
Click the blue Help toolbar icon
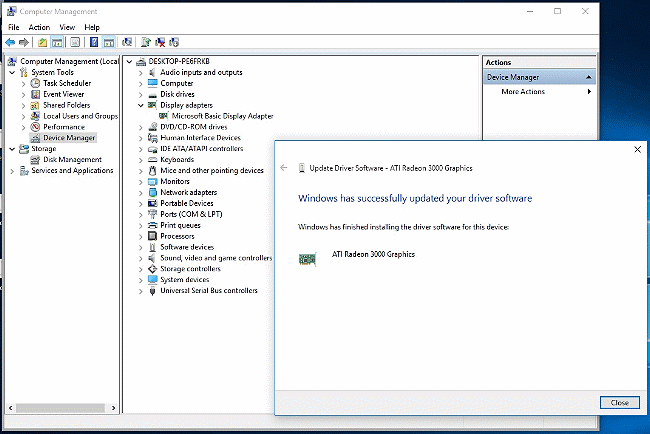(x=93, y=42)
